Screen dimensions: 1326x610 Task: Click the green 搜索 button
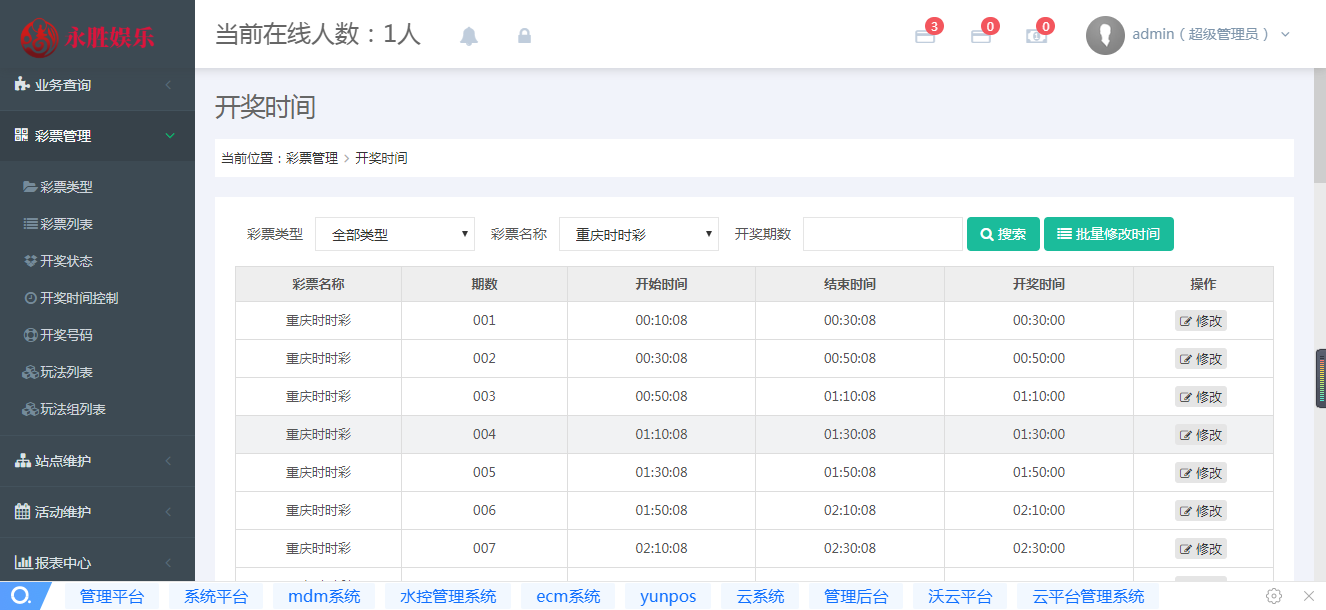(1003, 234)
